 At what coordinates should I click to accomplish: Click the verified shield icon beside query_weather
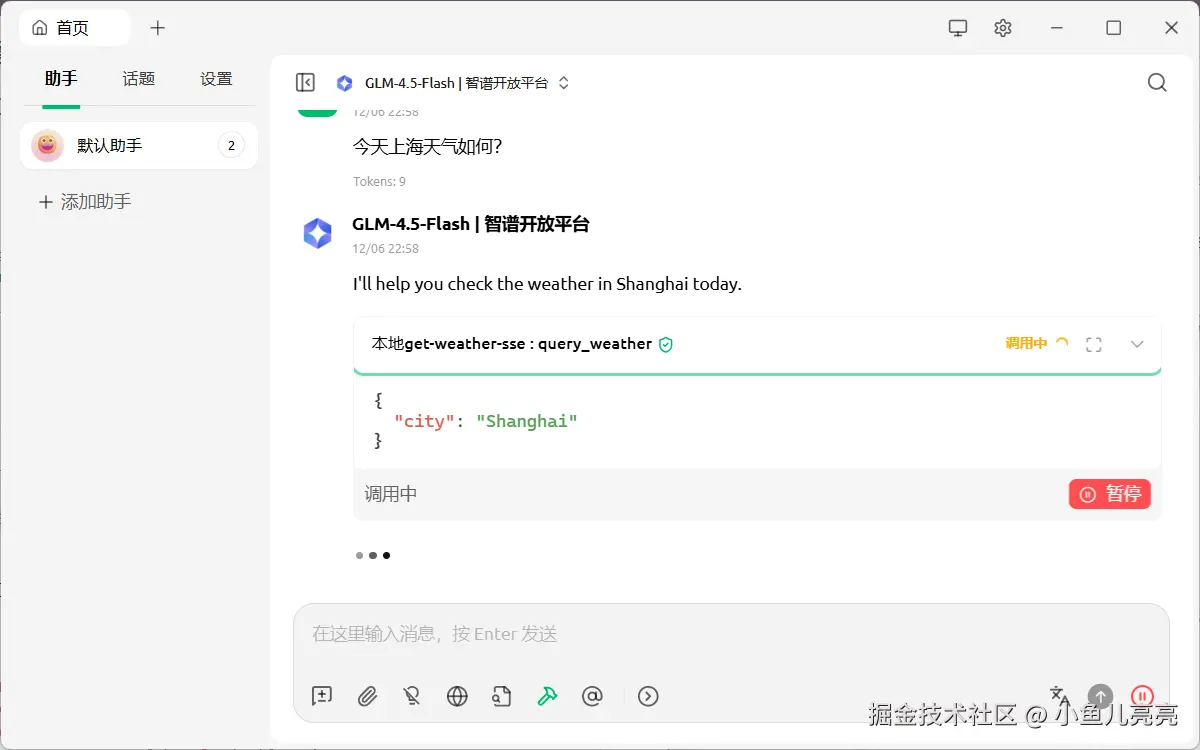coord(666,344)
